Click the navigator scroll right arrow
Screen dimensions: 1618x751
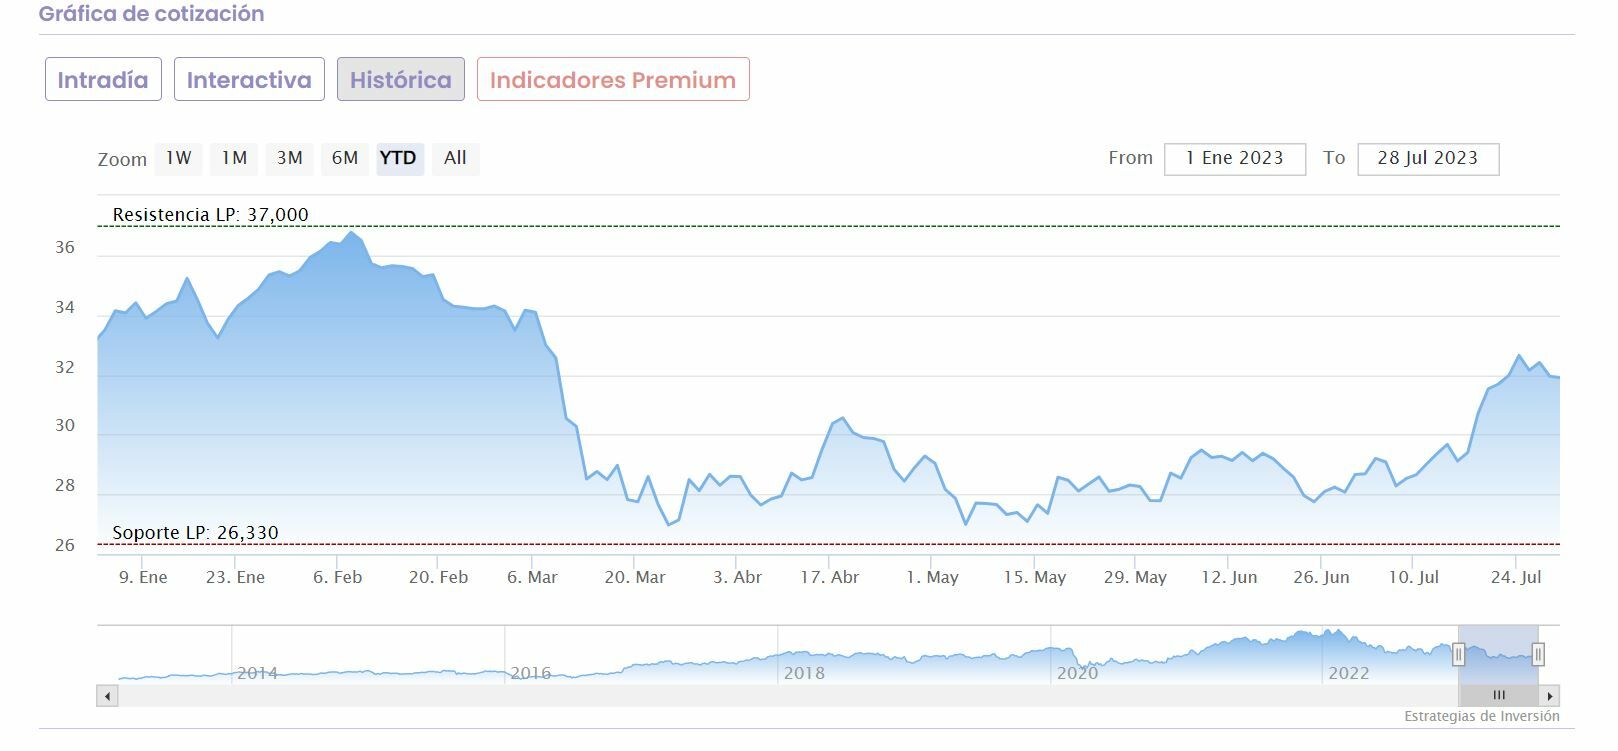pos(1550,696)
